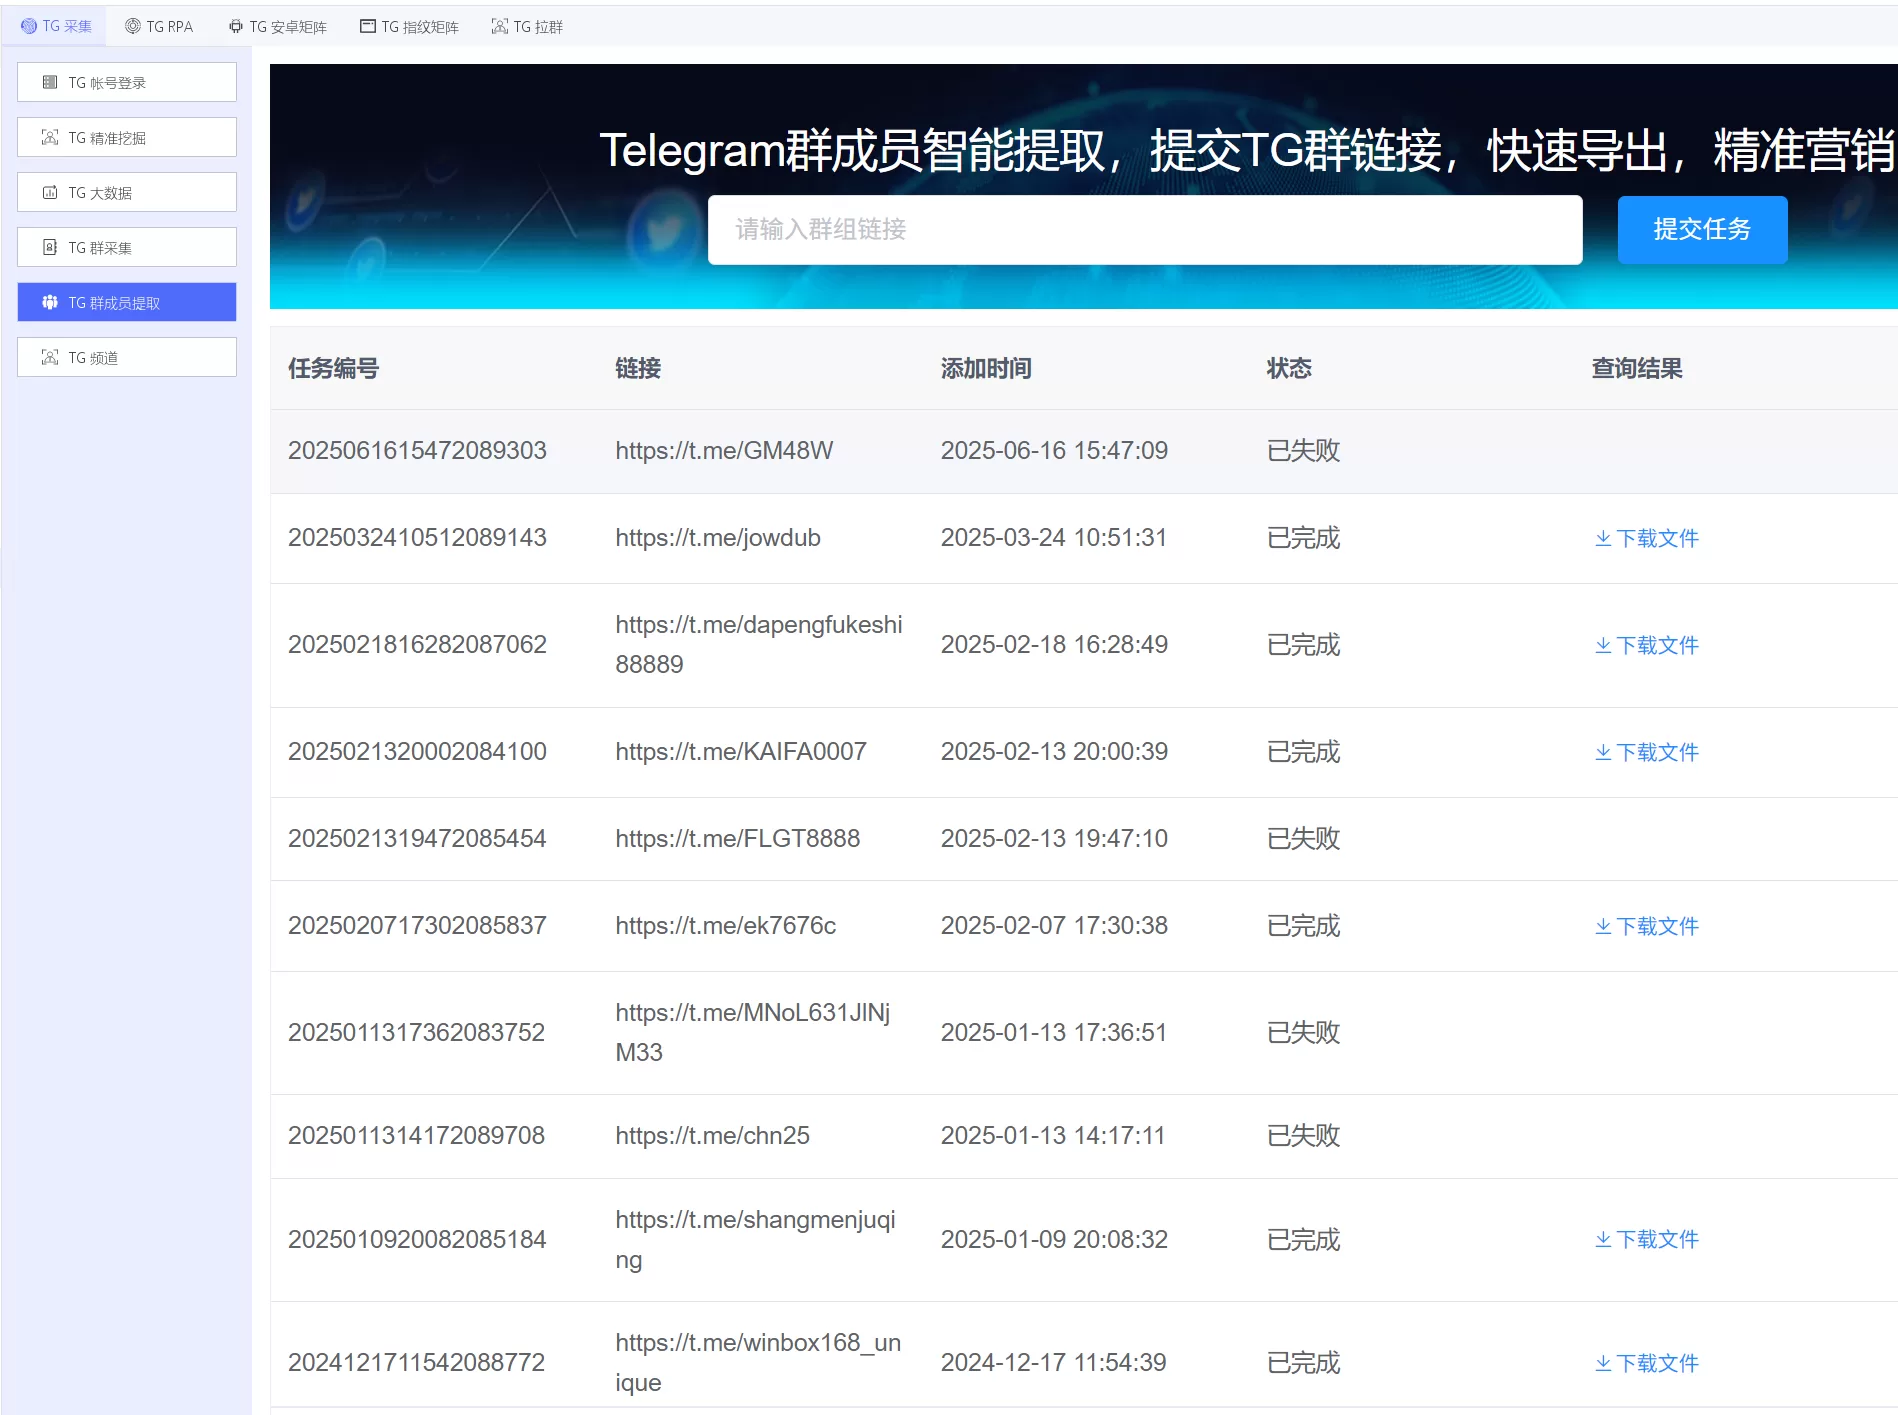
Task: Click the TG 安卓矩阵 chip icon
Action: 235,26
